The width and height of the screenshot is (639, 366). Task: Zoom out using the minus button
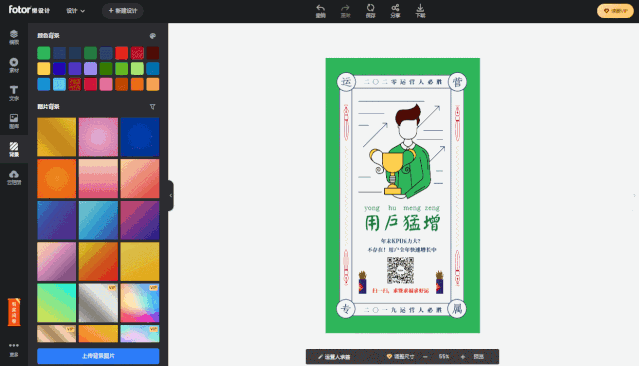point(425,357)
